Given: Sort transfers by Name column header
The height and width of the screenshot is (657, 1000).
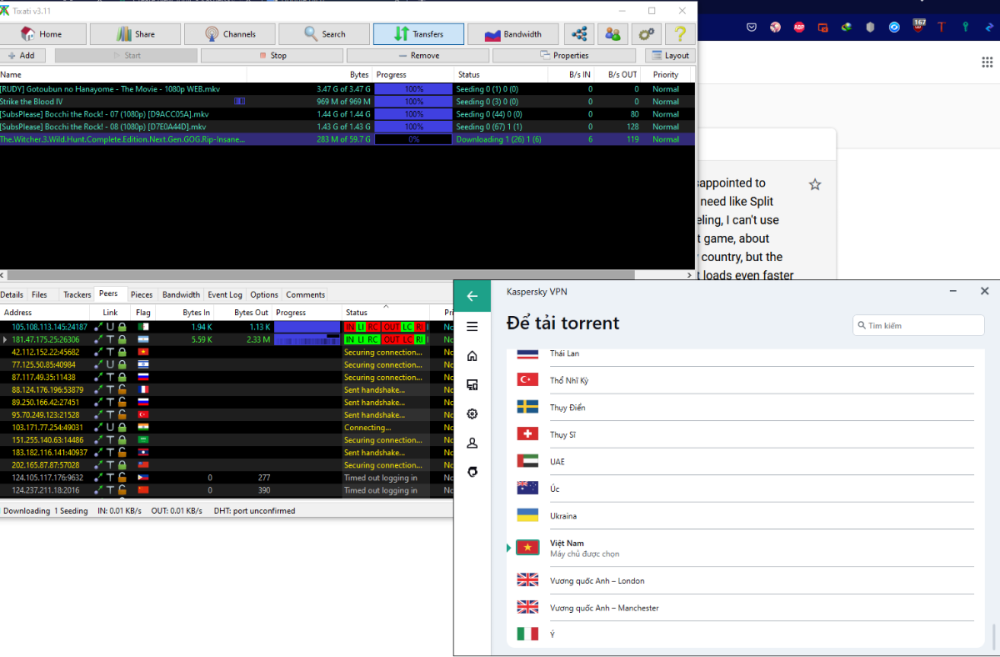Looking at the screenshot, I should pos(123,75).
